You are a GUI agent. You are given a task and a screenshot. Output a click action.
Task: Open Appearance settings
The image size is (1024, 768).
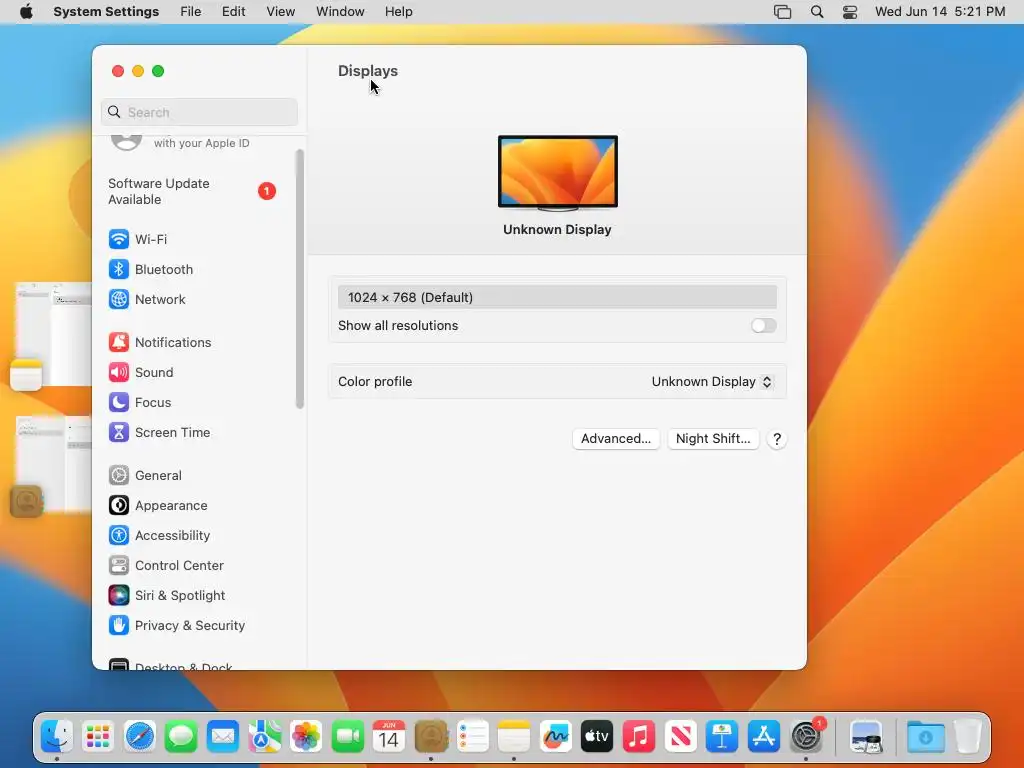pos(158,505)
